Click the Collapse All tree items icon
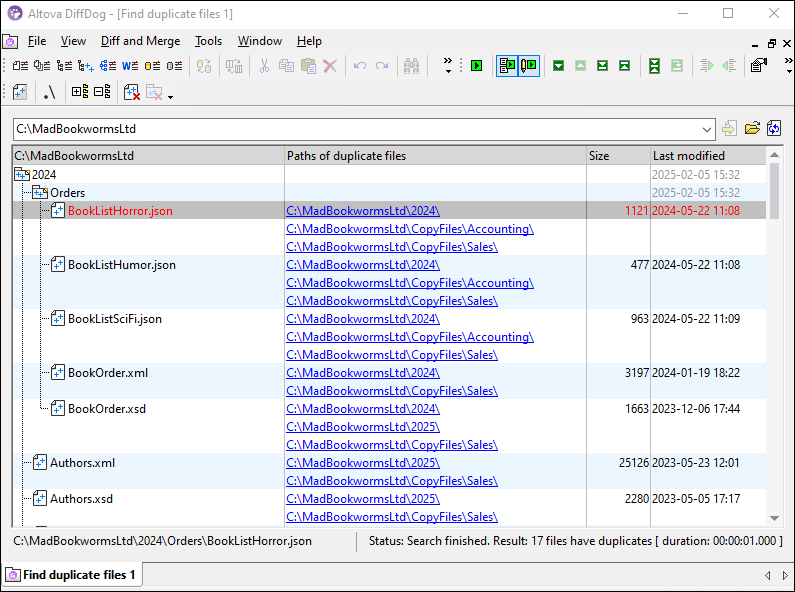The width and height of the screenshot is (795, 592). click(102, 93)
